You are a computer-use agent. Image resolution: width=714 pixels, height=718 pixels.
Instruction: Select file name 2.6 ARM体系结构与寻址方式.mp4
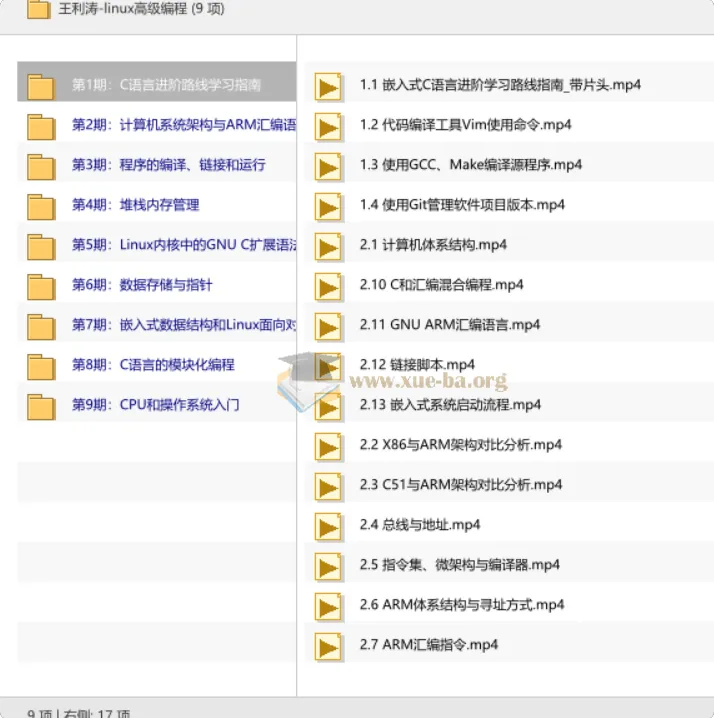[x=462, y=605]
